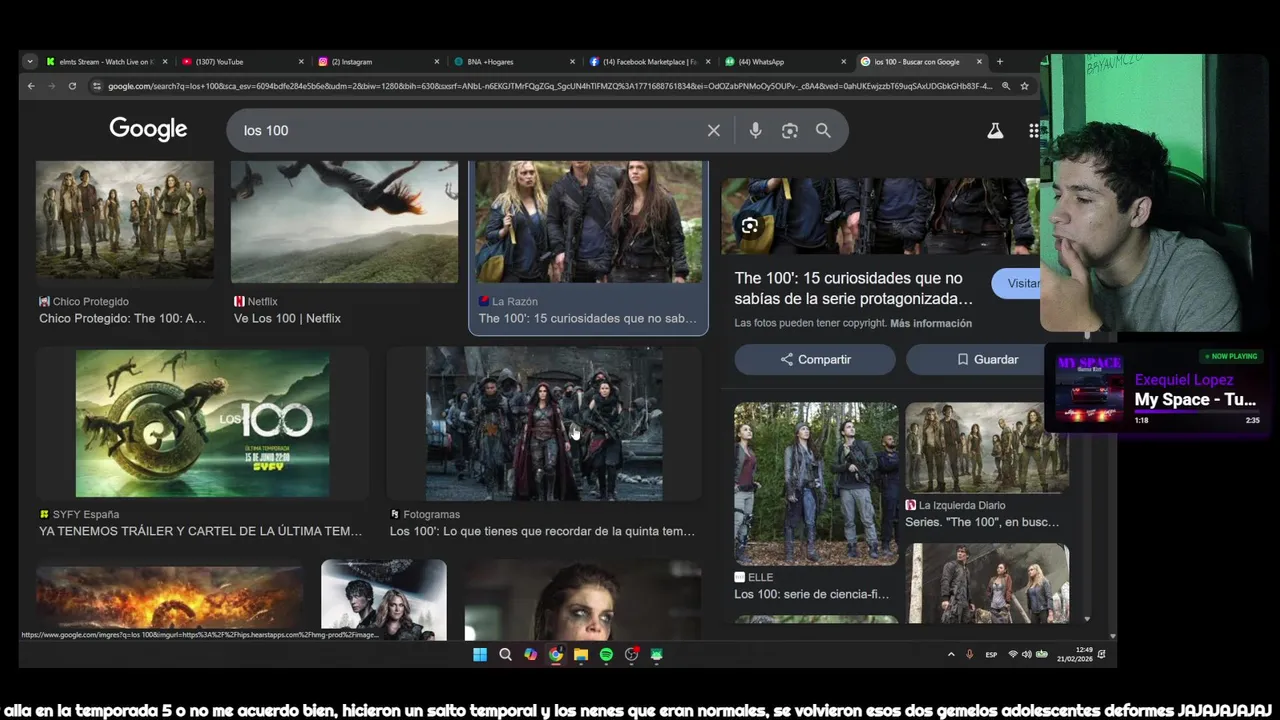Open the Ve Los 100 | Netflix result
The width and height of the screenshot is (1280, 720).
click(x=287, y=318)
